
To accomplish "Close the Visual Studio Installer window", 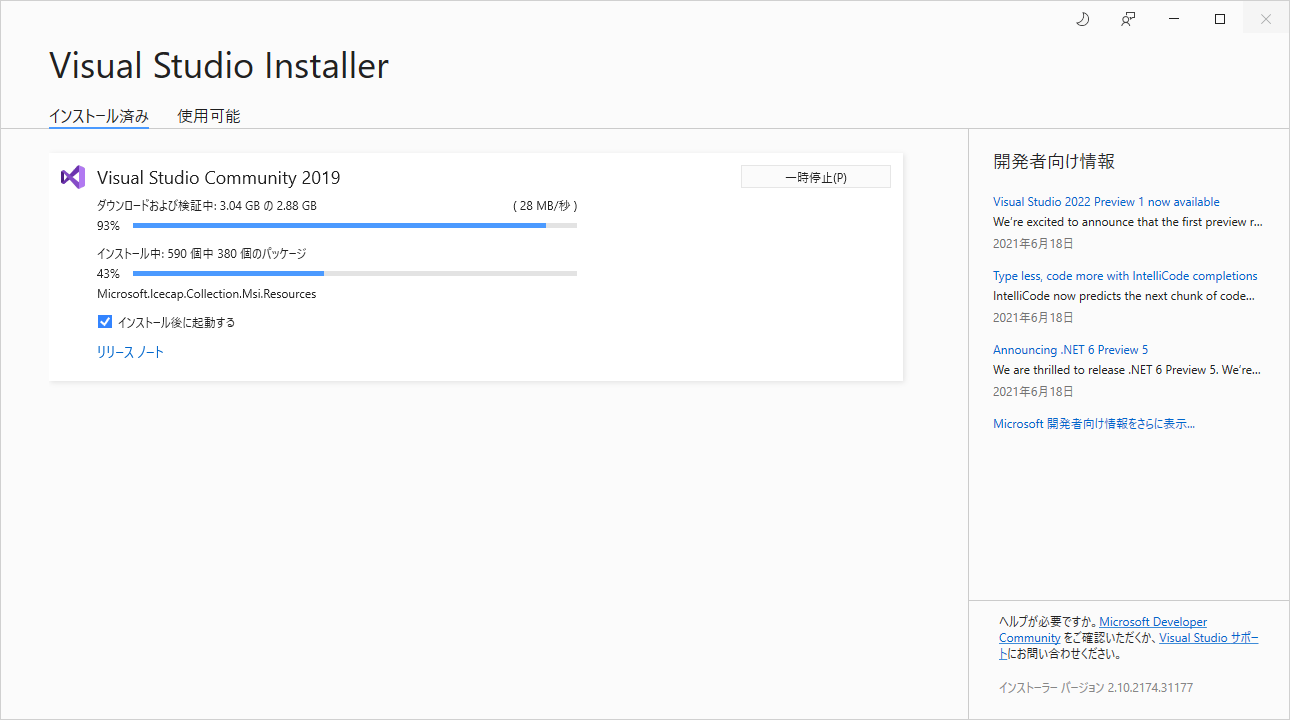I will pos(1266,19).
